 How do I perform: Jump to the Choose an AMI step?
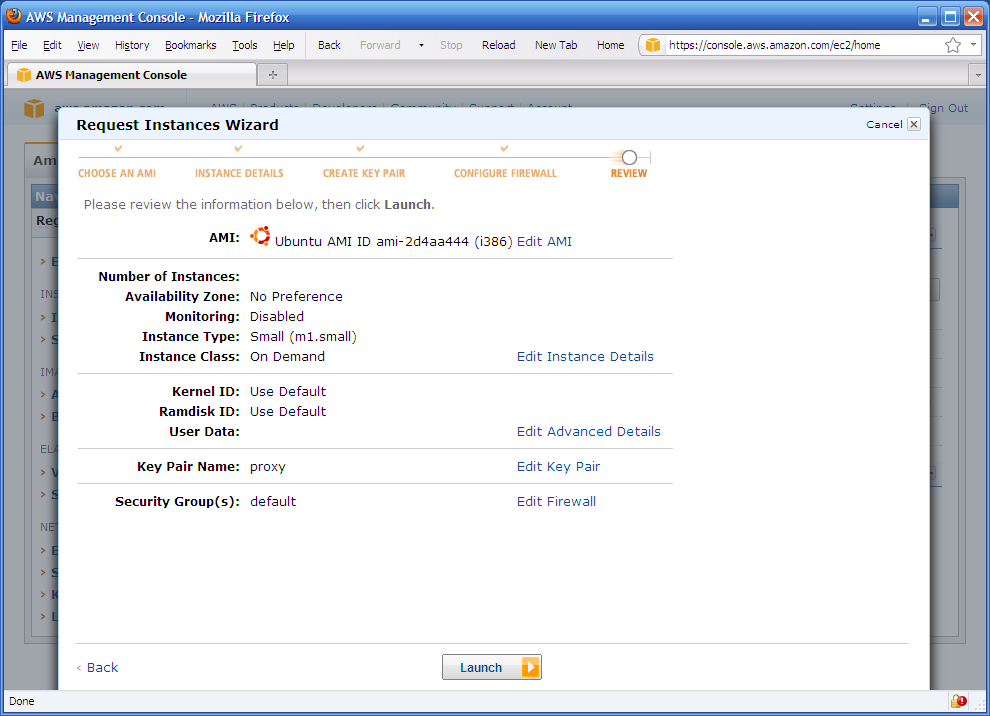coord(117,173)
